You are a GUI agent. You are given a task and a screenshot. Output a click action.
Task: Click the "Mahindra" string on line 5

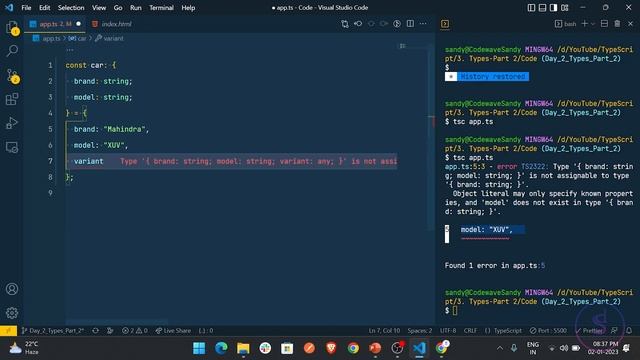pyautogui.click(x=124, y=129)
